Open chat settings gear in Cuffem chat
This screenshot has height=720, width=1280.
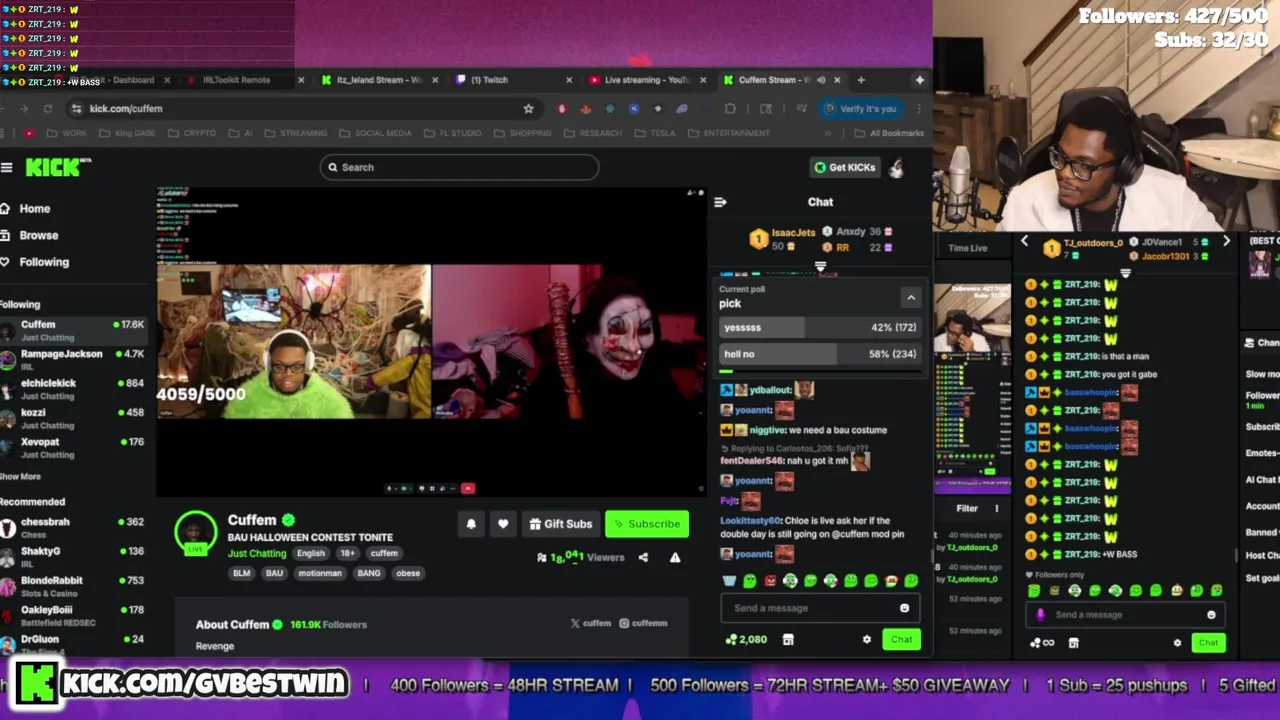click(x=867, y=640)
